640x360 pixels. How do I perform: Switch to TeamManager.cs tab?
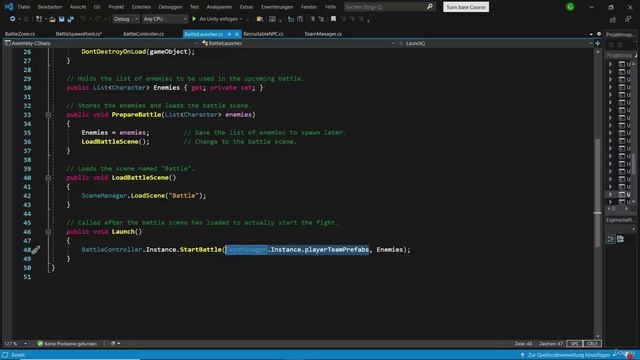pyautogui.click(x=323, y=34)
